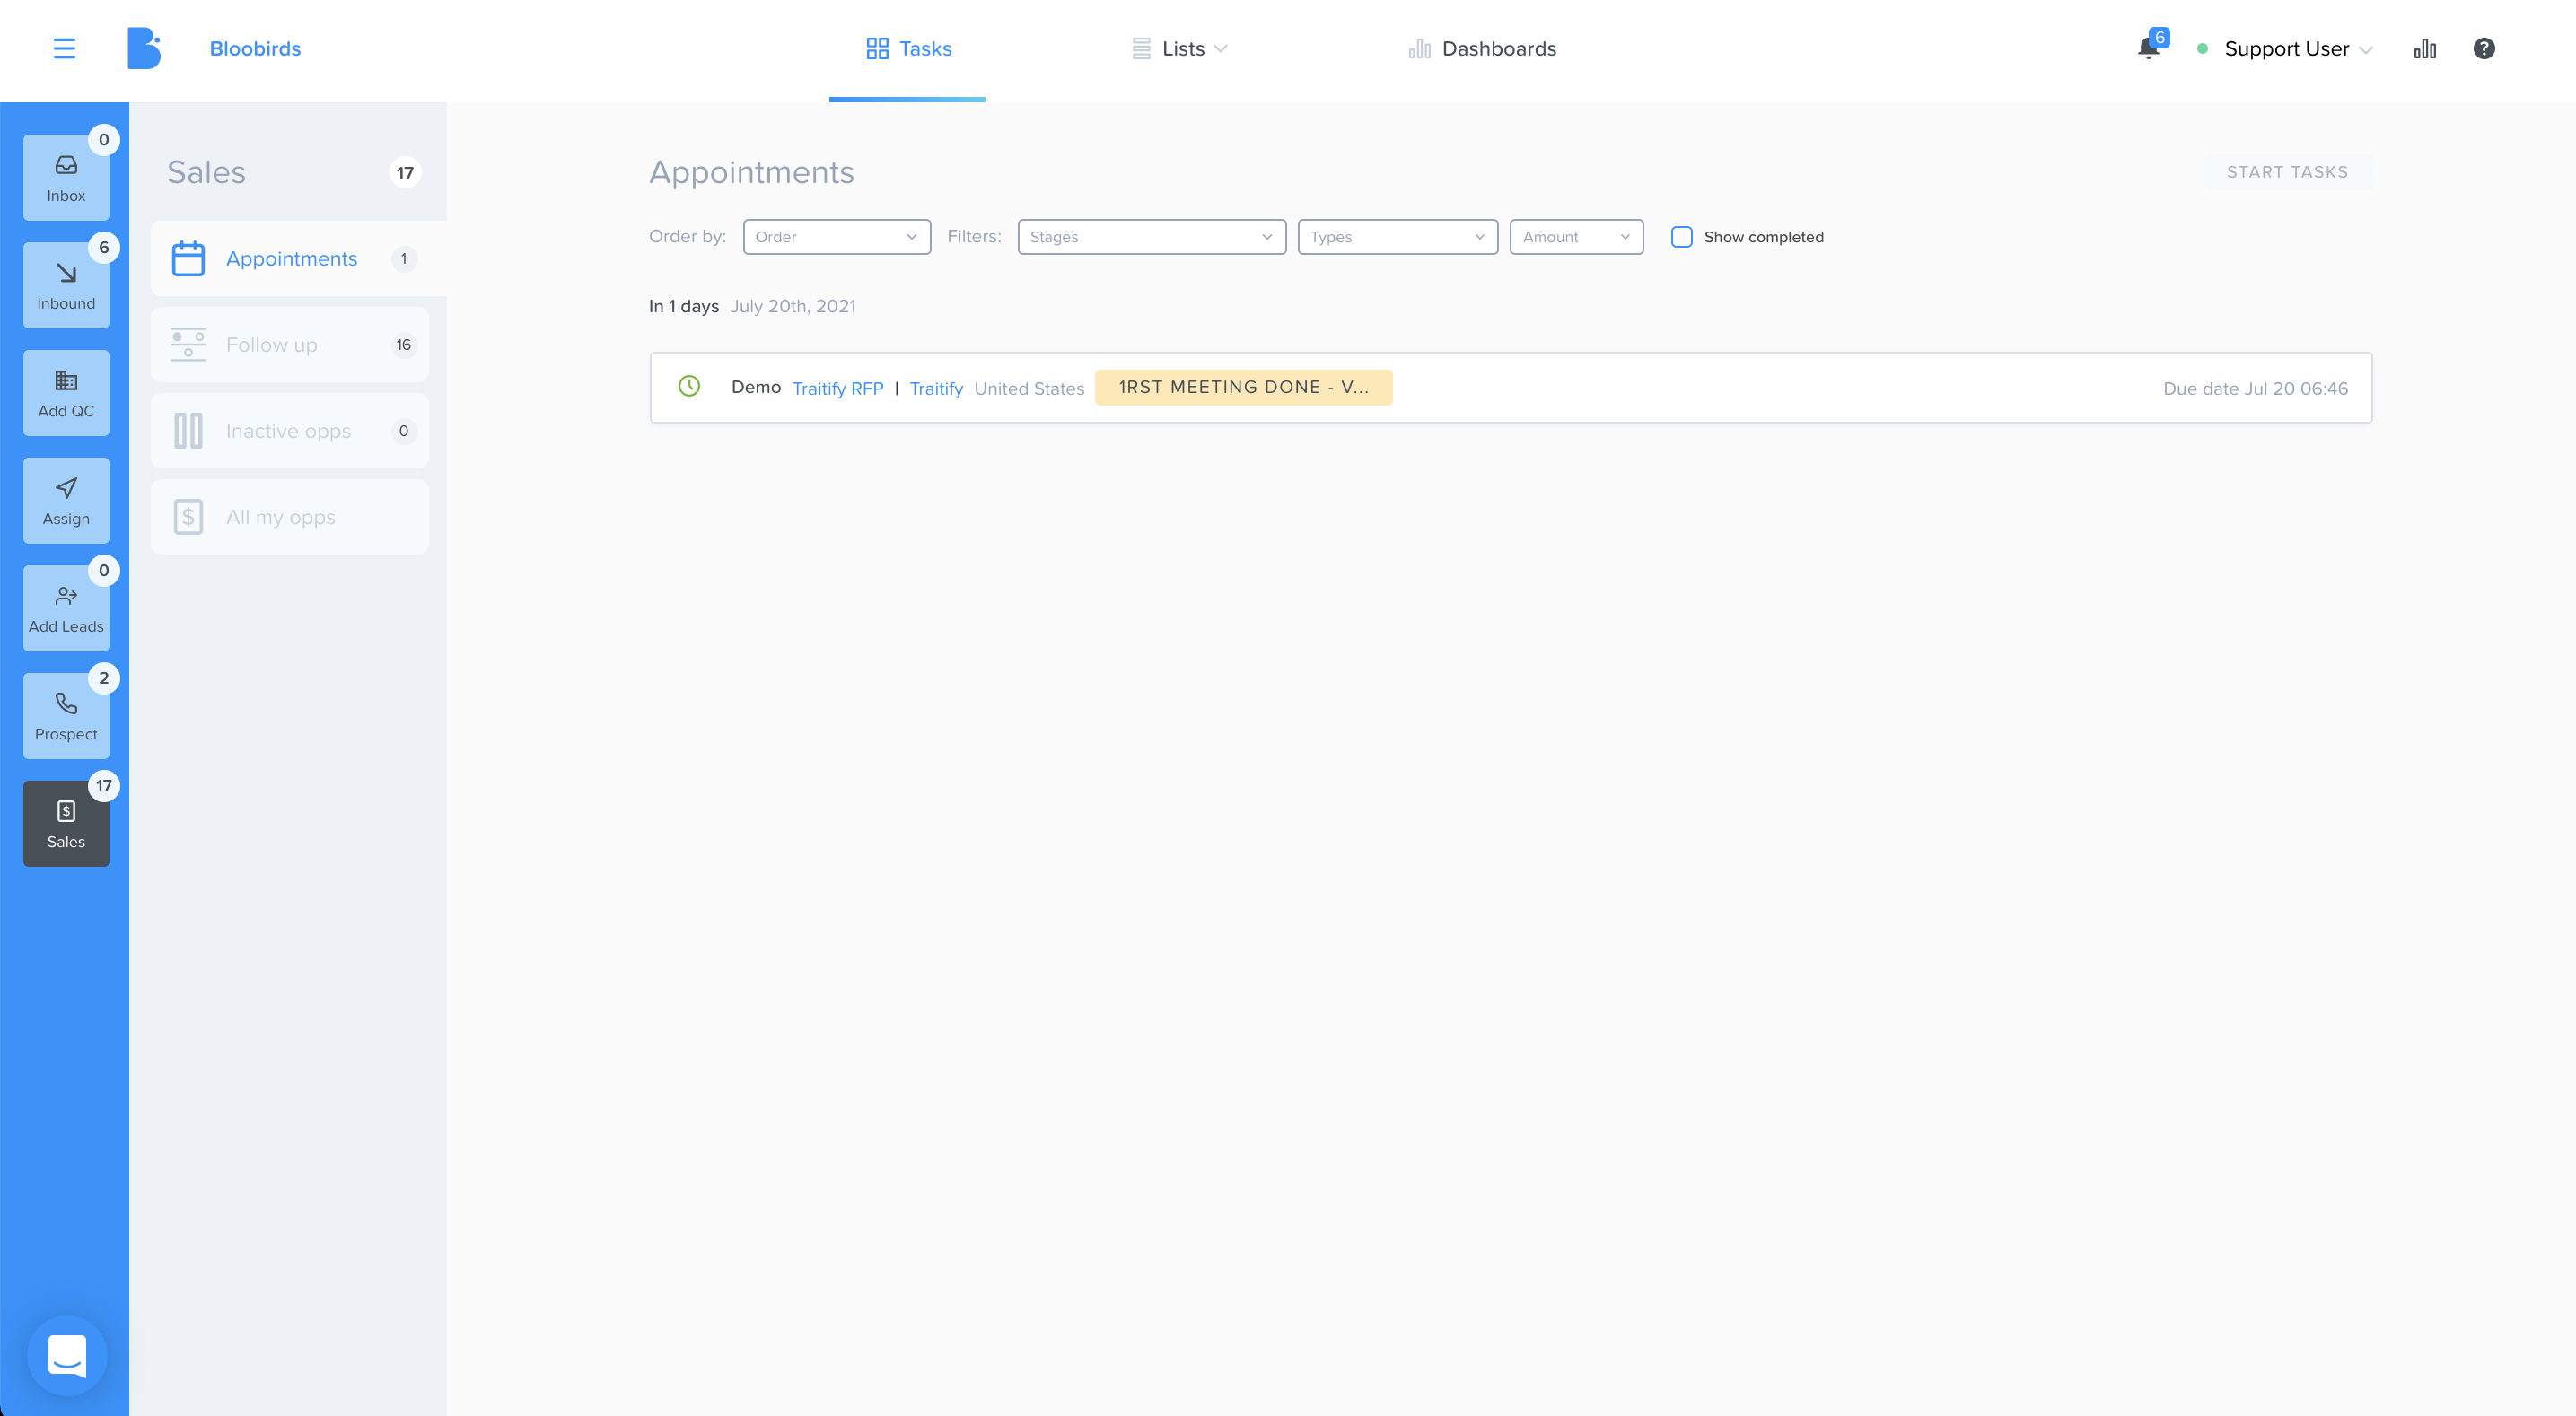This screenshot has width=2576, height=1416.
Task: Open the Order by dropdown
Action: pyautogui.click(x=836, y=237)
